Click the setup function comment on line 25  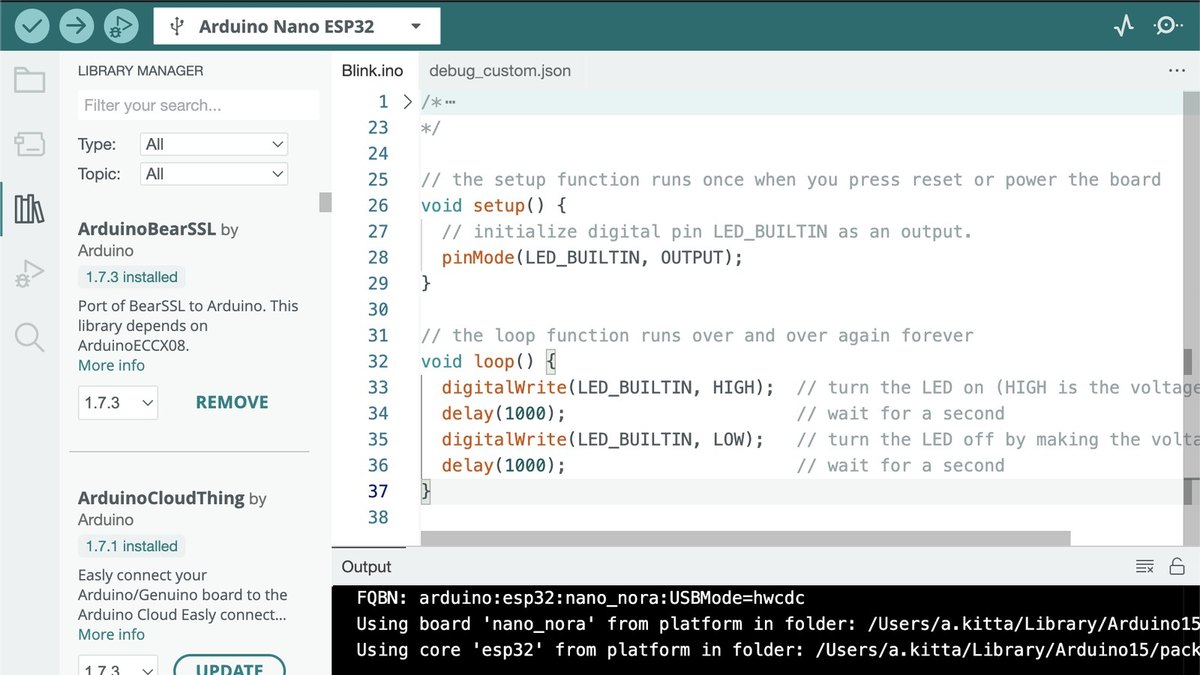pyautogui.click(x=791, y=180)
